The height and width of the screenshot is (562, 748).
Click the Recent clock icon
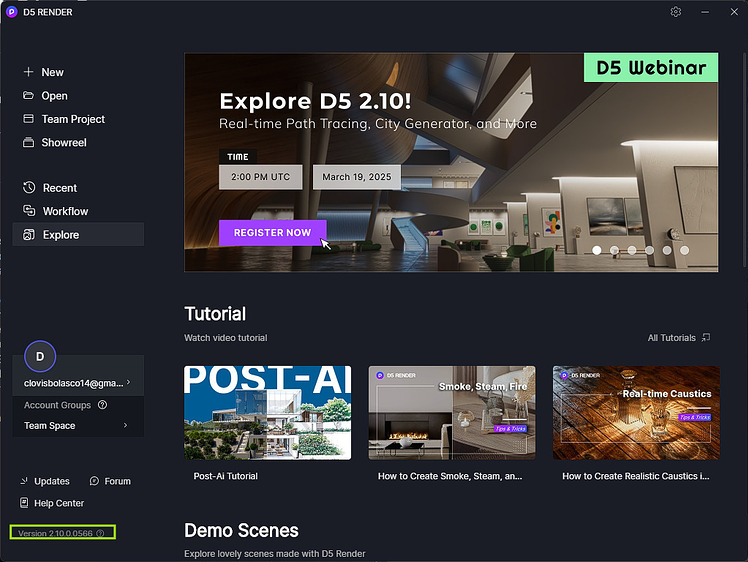[x=29, y=187]
